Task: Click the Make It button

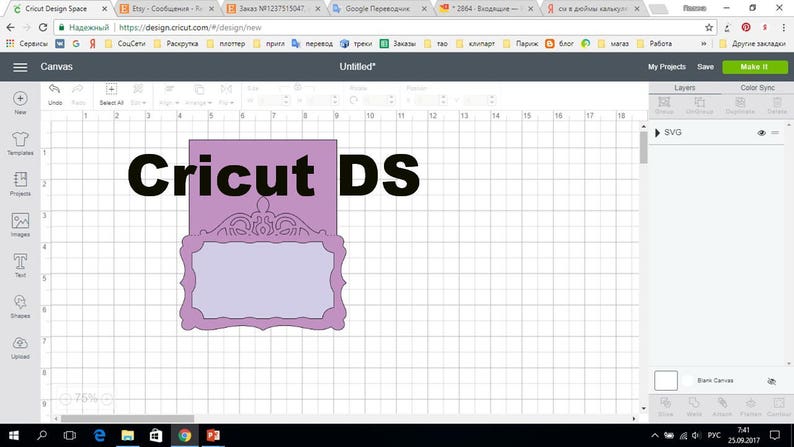Action: tap(755, 67)
